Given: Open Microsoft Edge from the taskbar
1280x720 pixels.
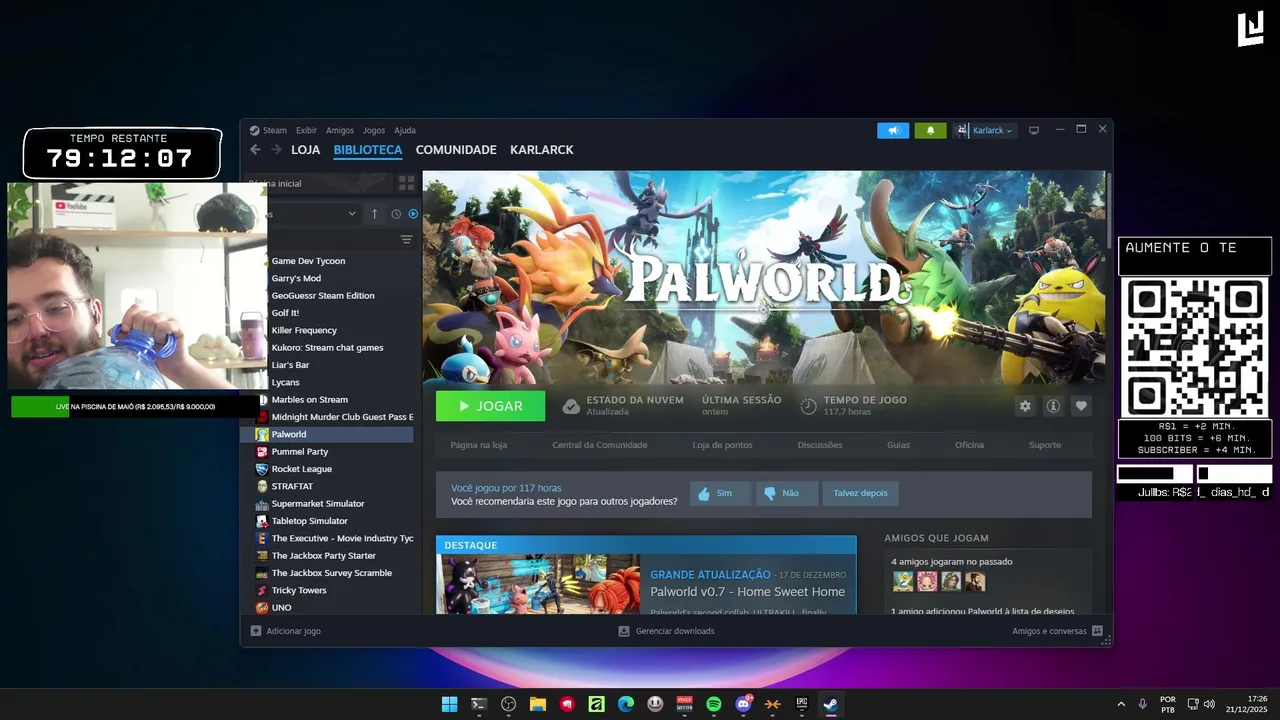Looking at the screenshot, I should pyautogui.click(x=626, y=704).
